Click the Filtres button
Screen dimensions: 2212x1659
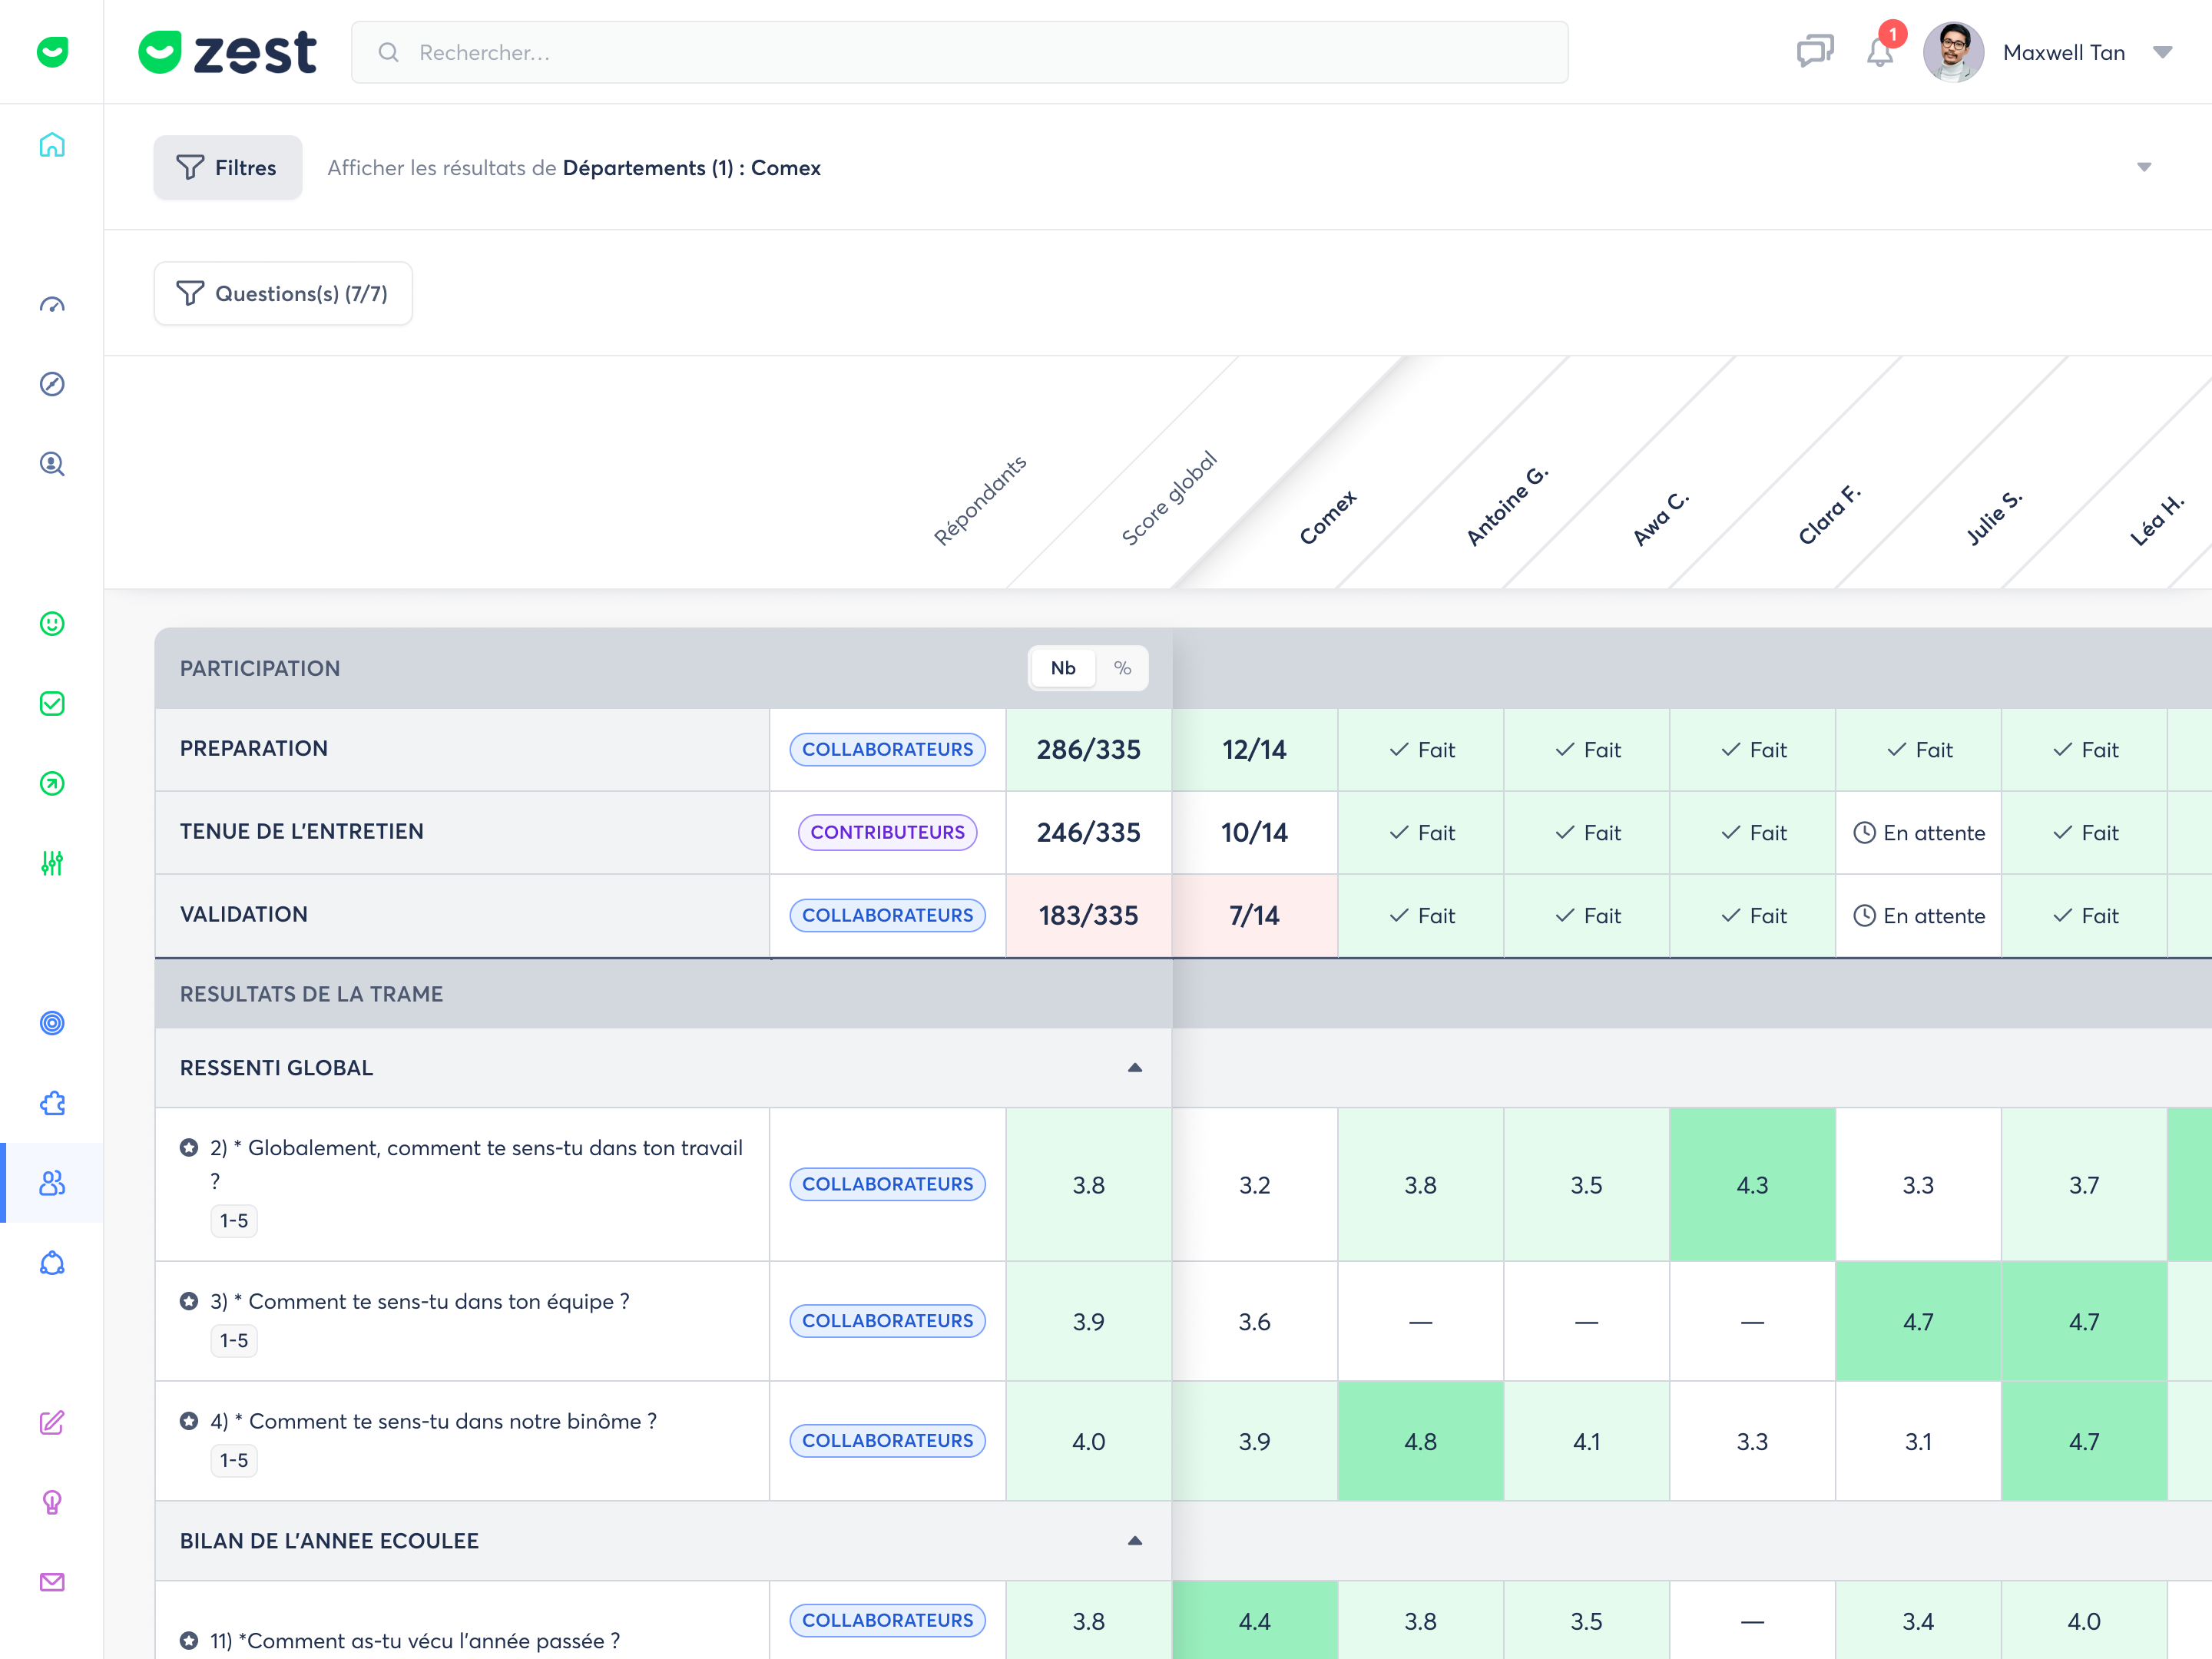point(228,168)
